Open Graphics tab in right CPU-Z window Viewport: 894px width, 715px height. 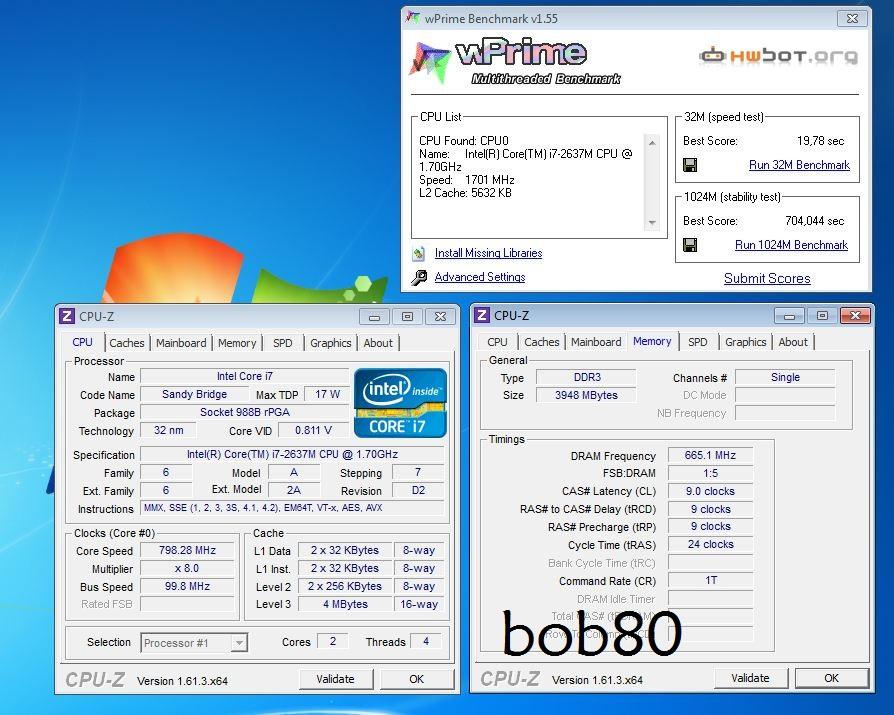click(x=745, y=342)
